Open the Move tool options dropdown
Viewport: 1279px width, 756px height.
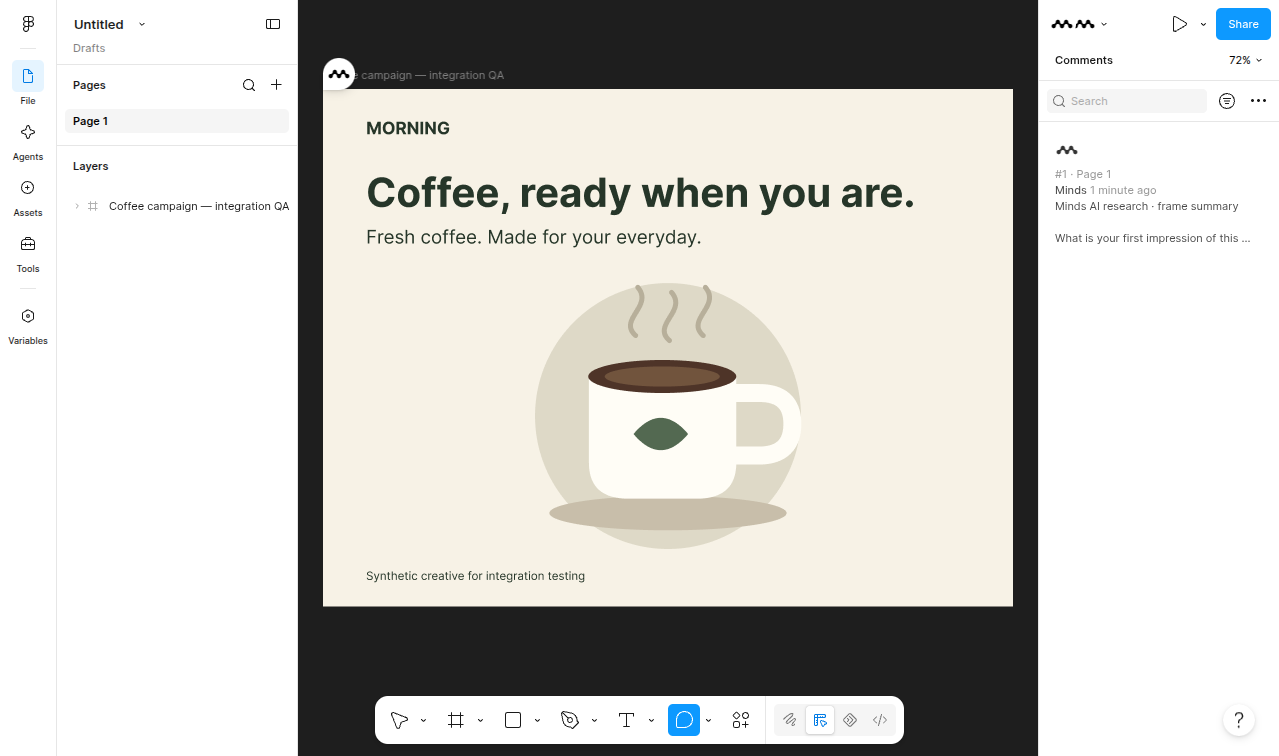click(424, 720)
